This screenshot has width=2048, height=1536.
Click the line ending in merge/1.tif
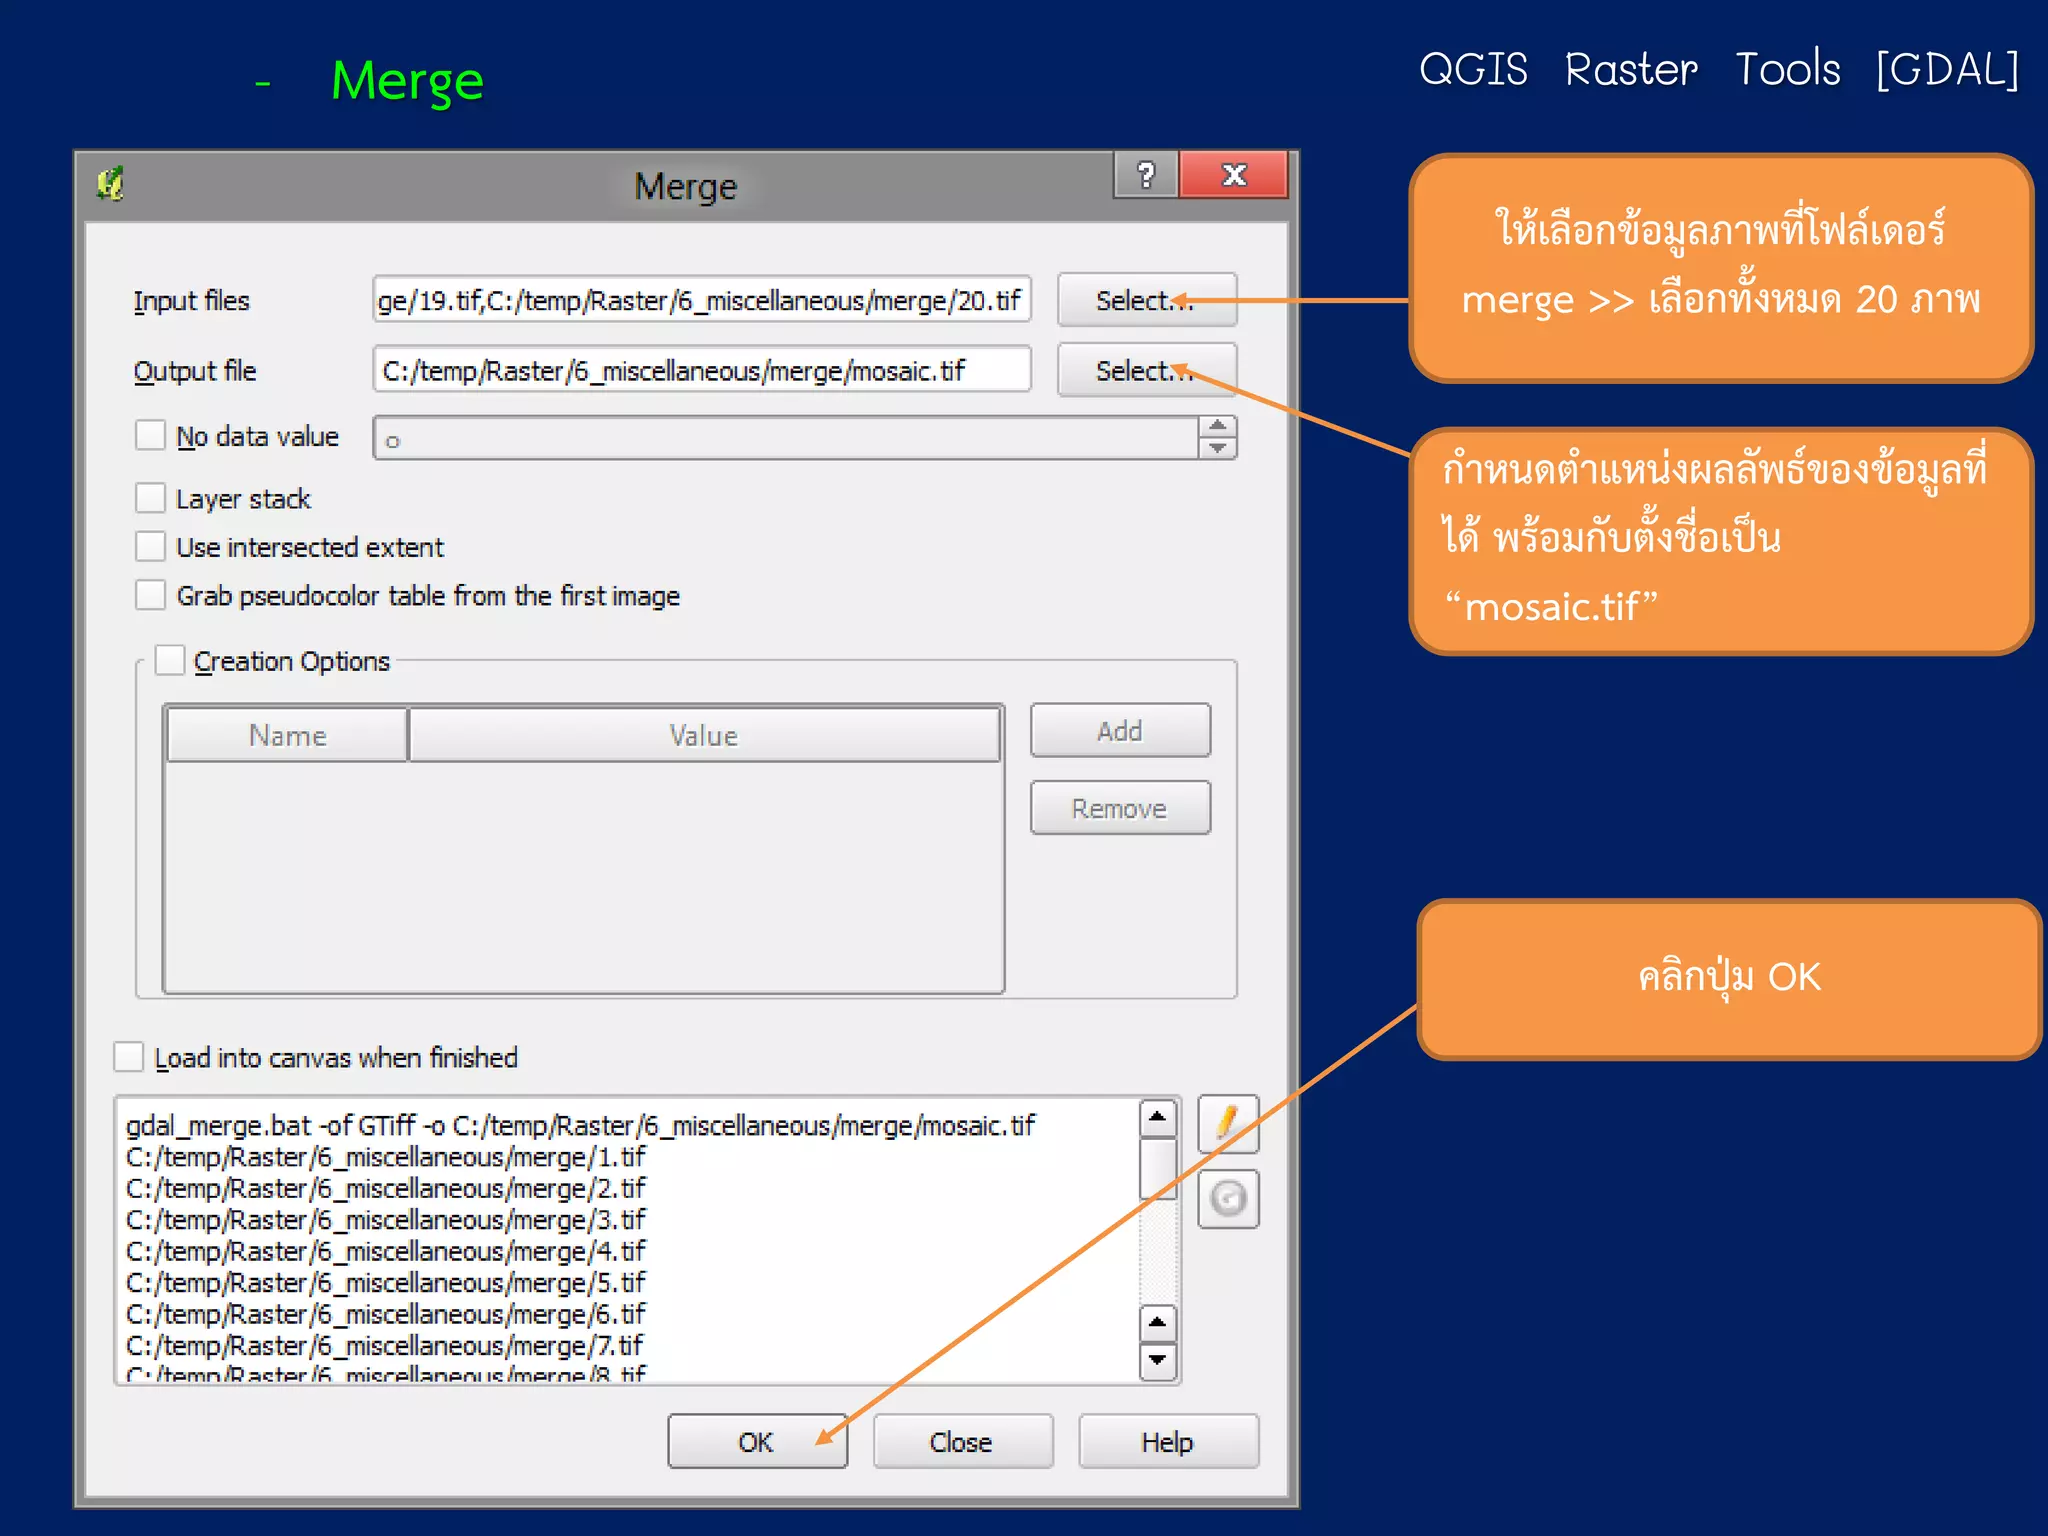[x=385, y=1157]
